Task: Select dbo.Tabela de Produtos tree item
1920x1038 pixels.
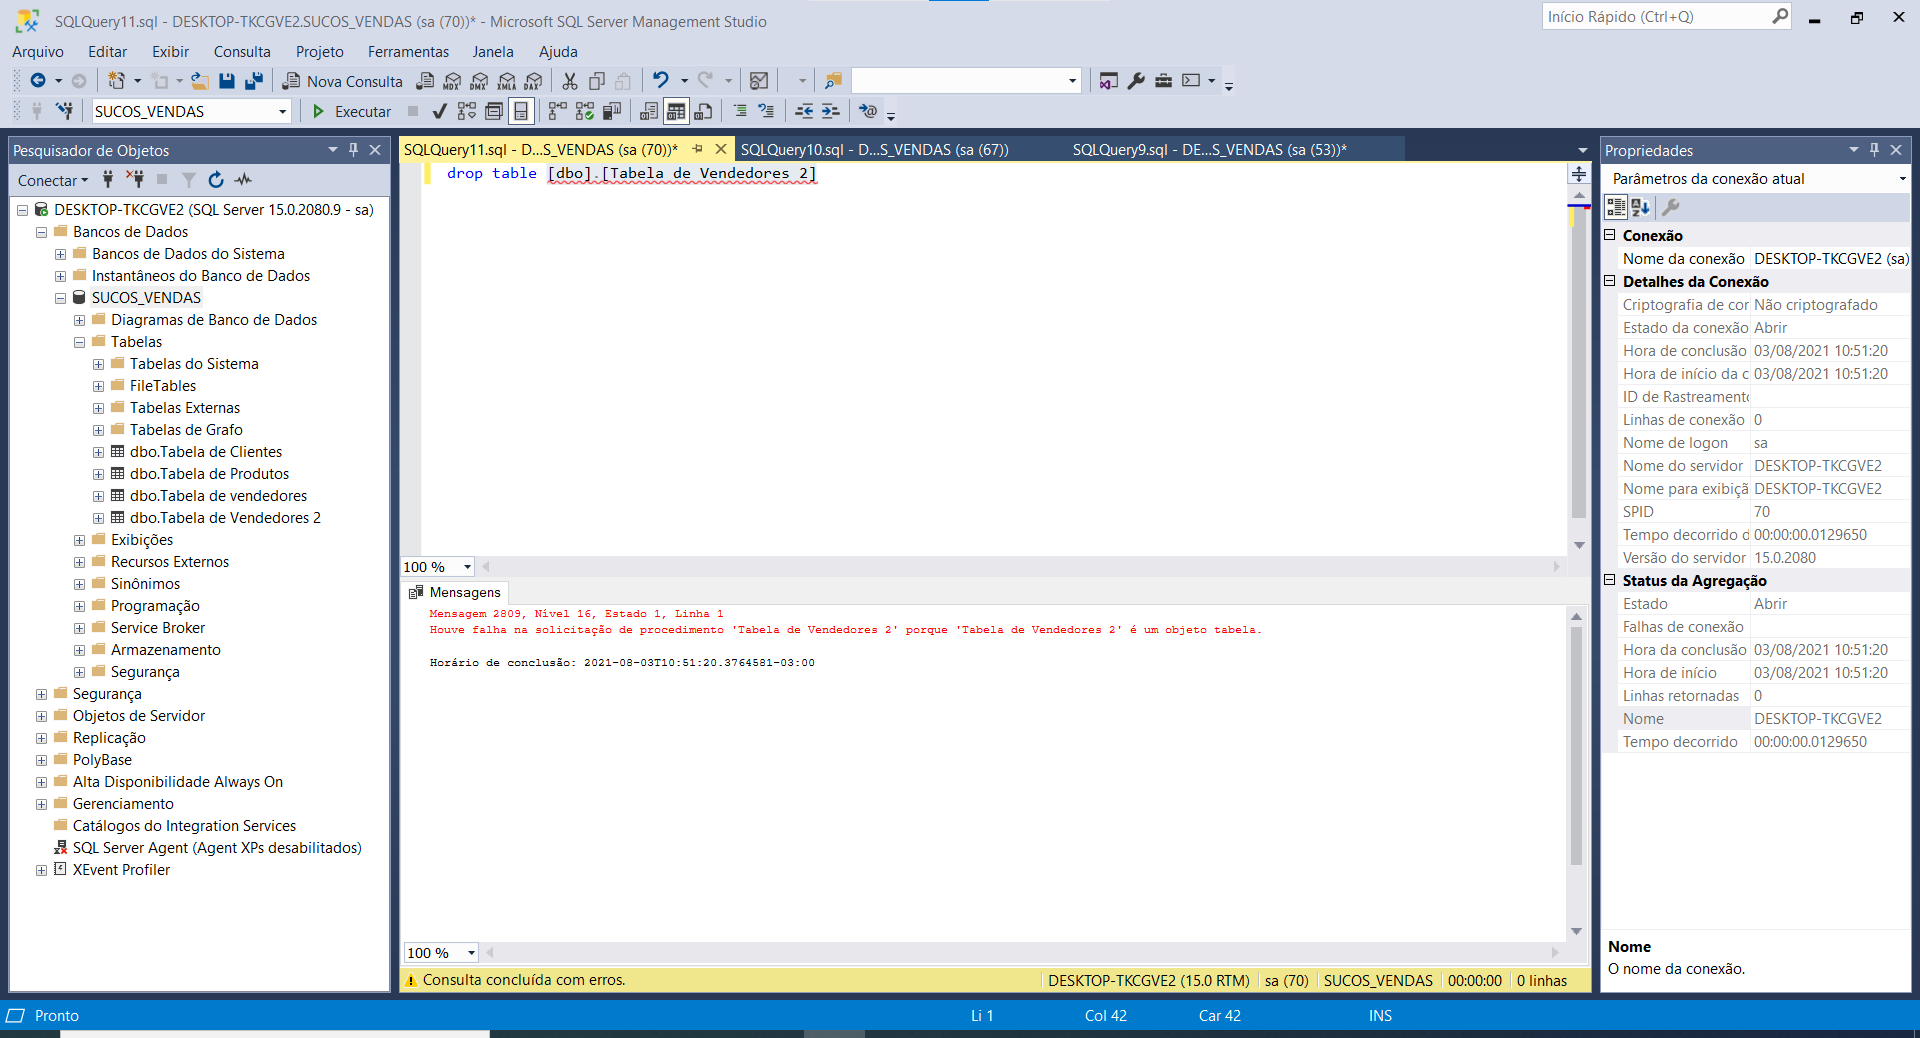Action: [209, 474]
